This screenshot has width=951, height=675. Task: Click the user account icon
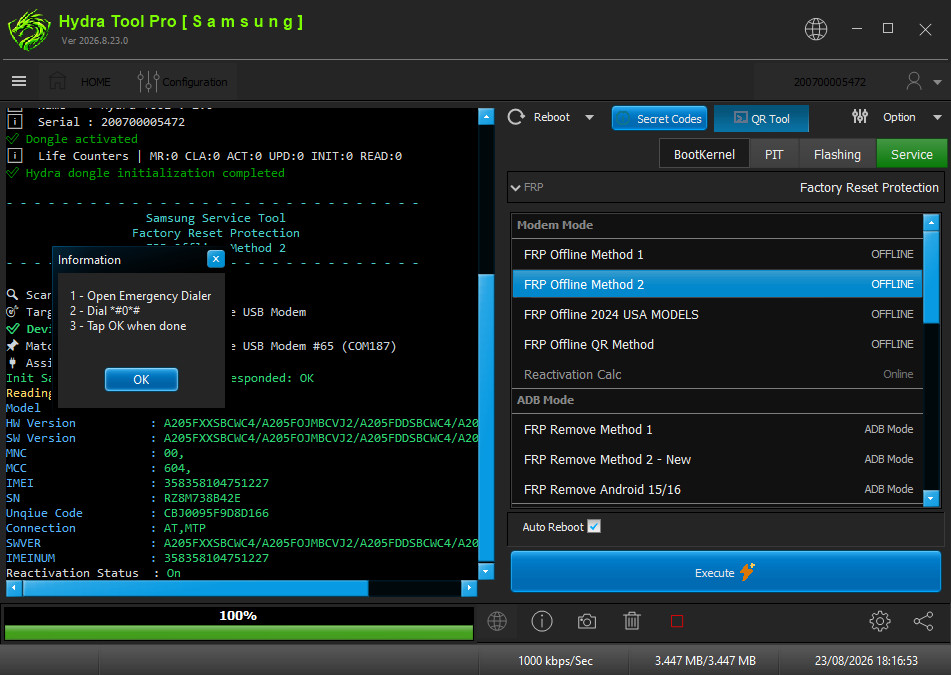913,81
